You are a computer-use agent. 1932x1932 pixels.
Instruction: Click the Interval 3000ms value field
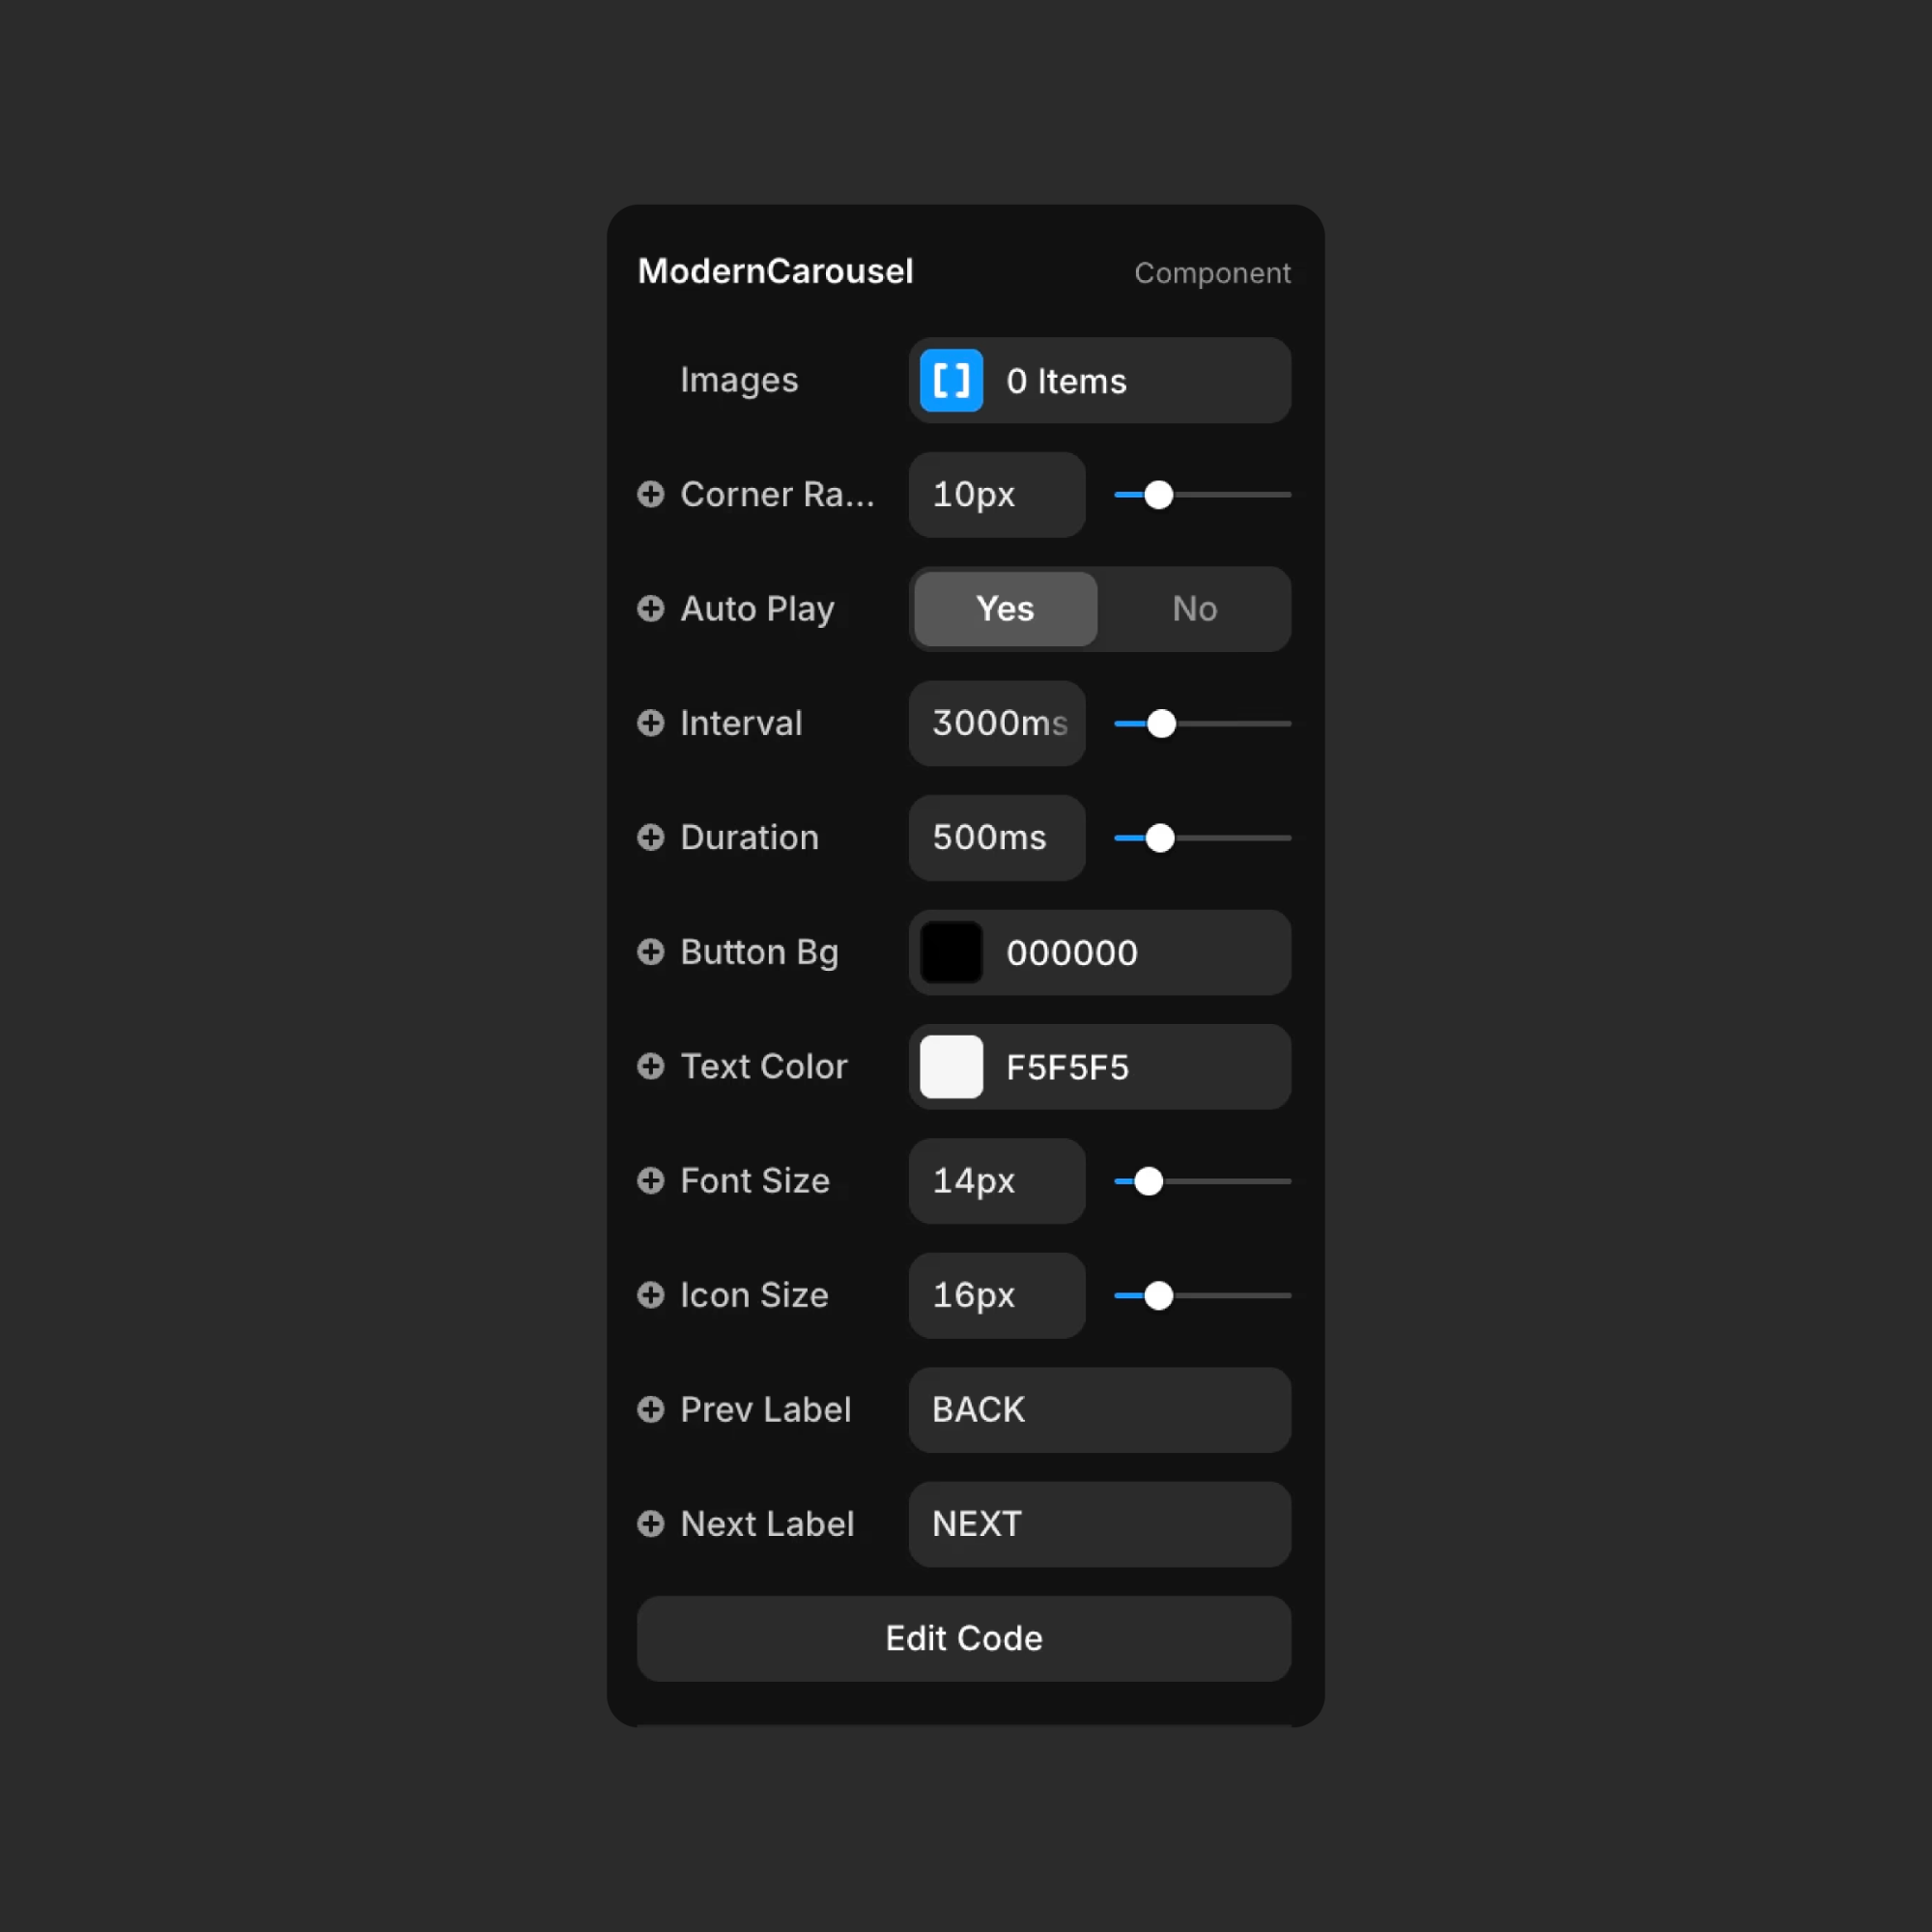[x=997, y=723]
